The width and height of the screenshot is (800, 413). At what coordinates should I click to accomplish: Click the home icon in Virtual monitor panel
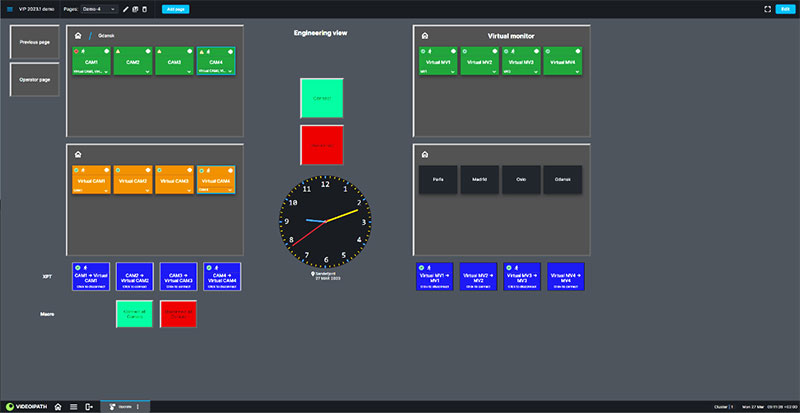[x=425, y=34]
